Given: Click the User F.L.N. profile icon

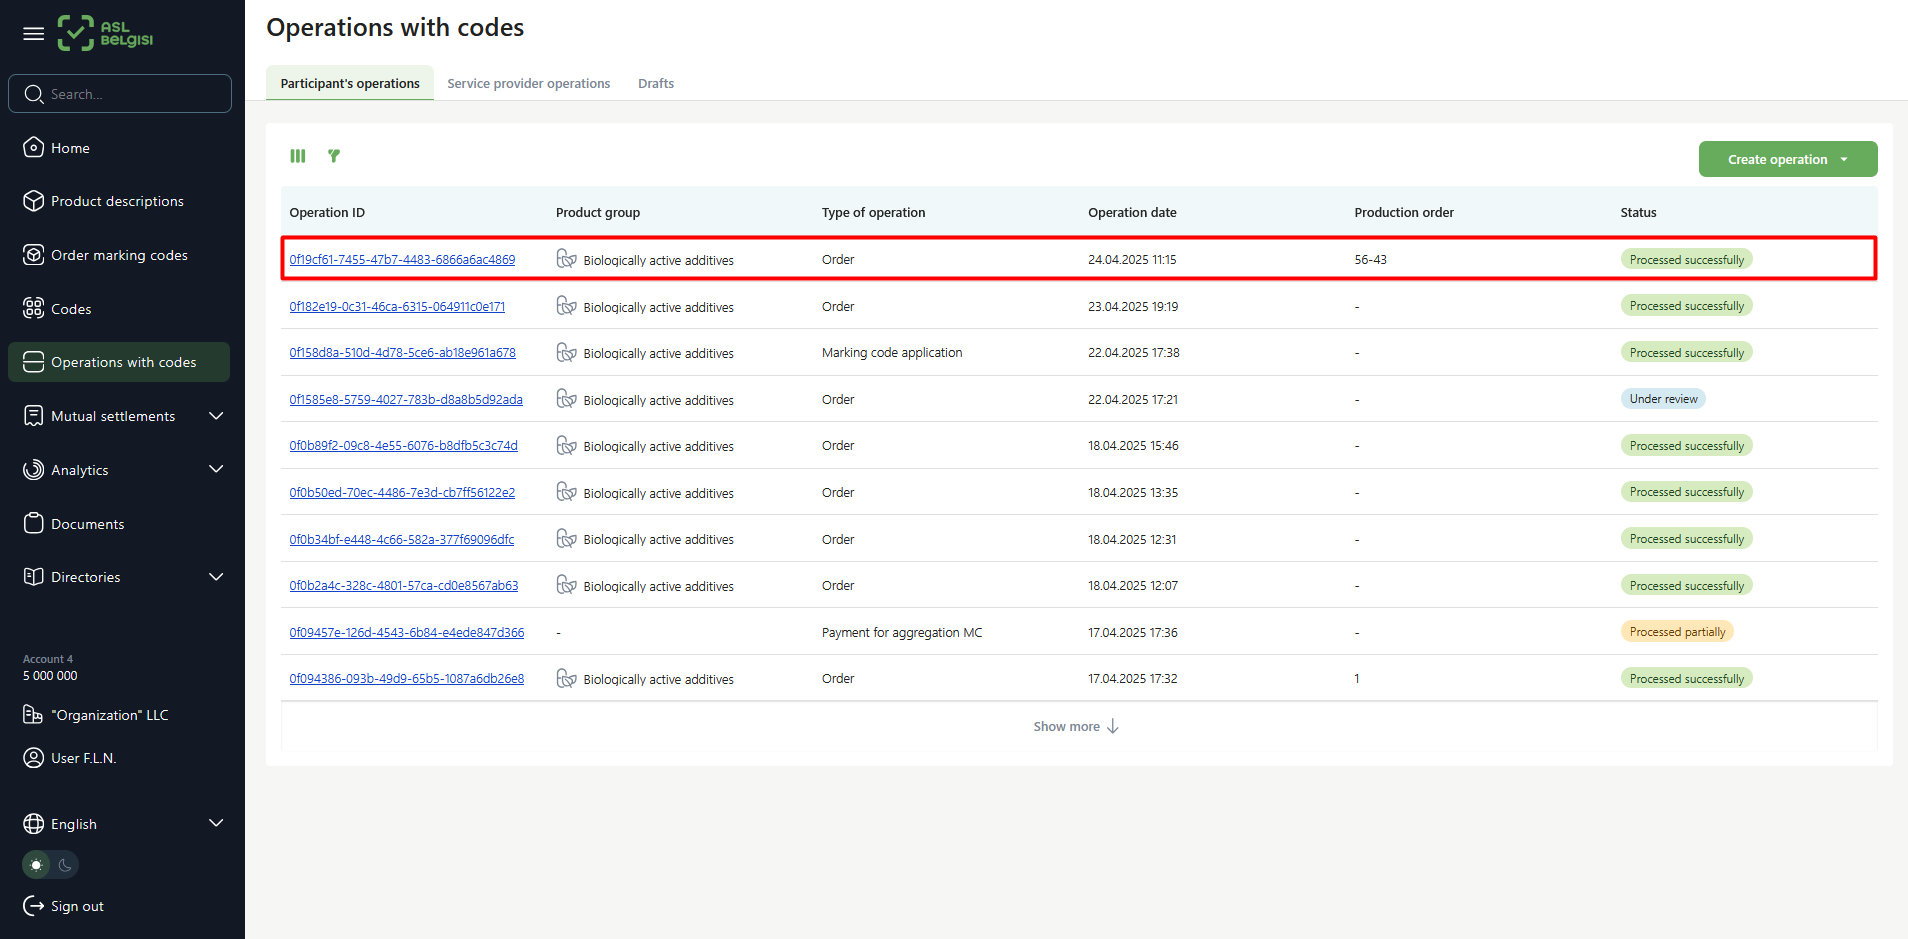Looking at the screenshot, I should [33, 758].
